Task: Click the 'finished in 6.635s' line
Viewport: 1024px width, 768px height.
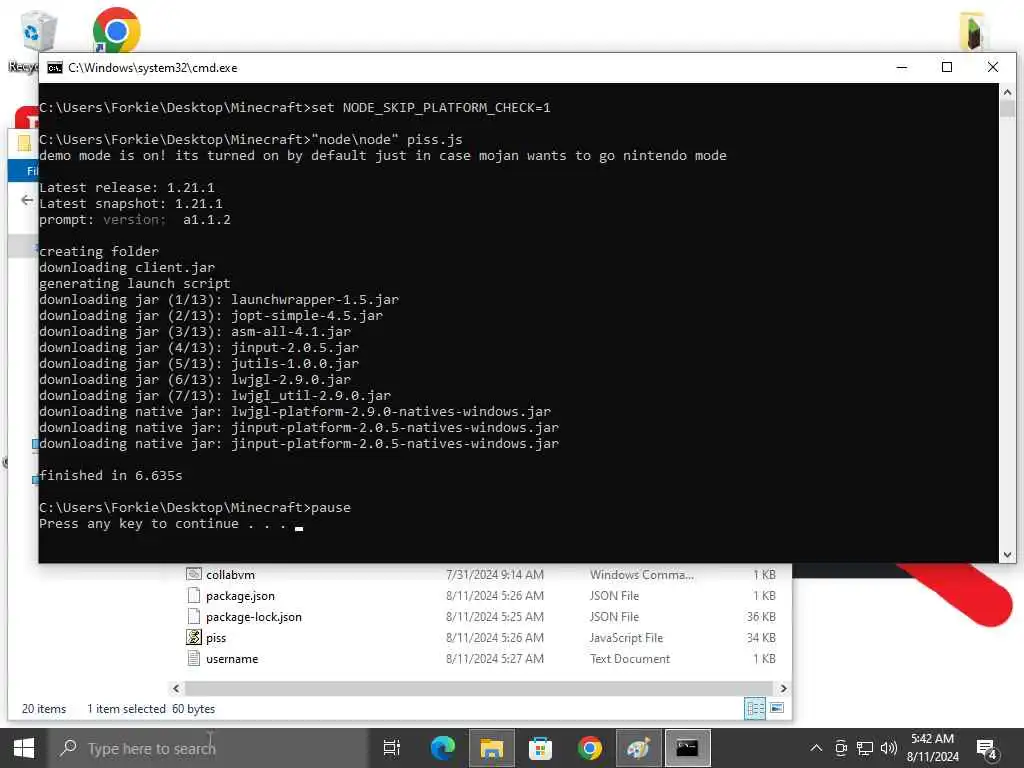Action: click(110, 475)
